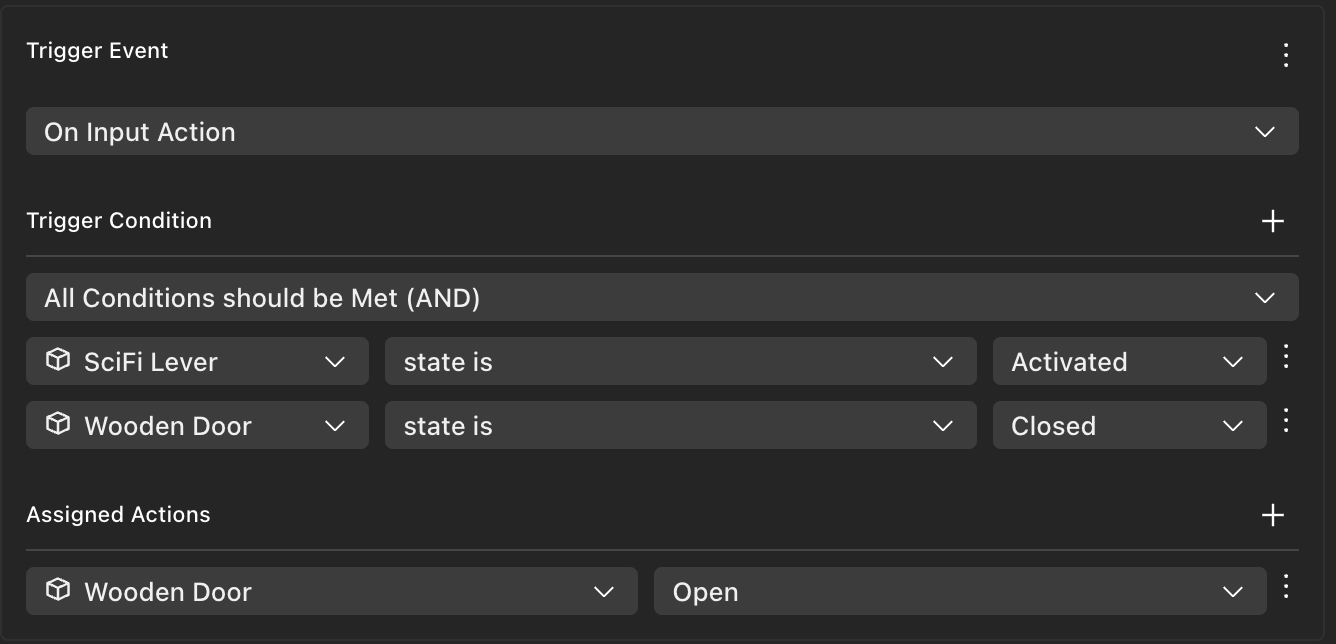The width and height of the screenshot is (1336, 644).
Task: Open the Activated state value dropdown
Action: pos(1128,361)
